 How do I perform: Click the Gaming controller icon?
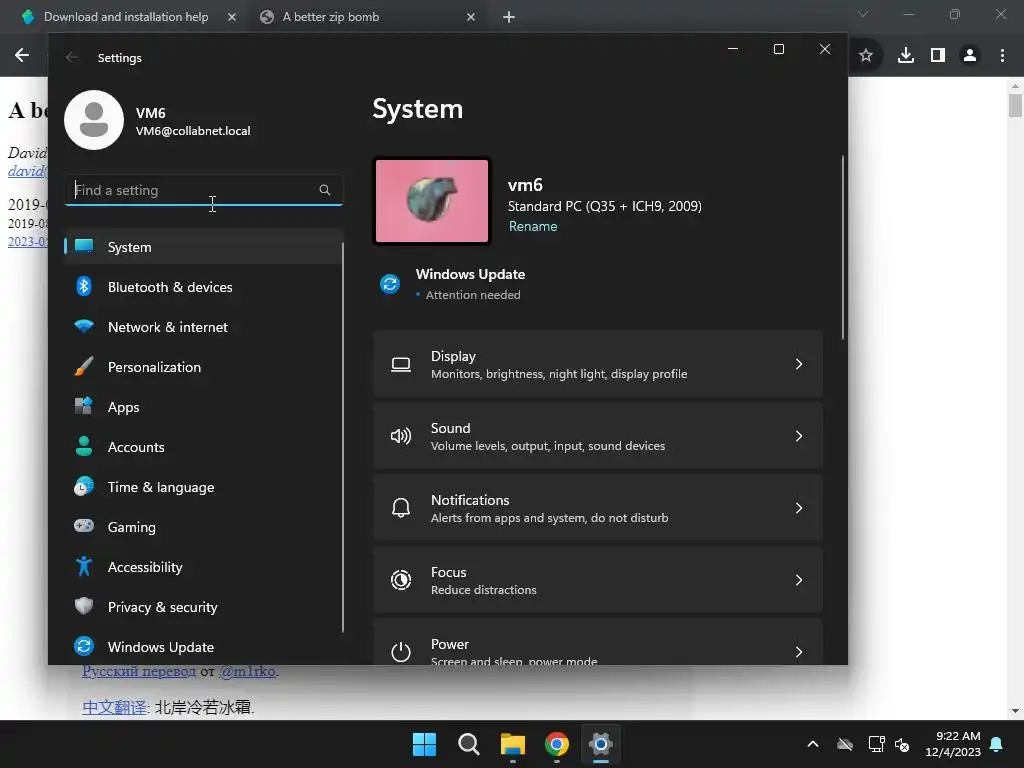tap(84, 526)
